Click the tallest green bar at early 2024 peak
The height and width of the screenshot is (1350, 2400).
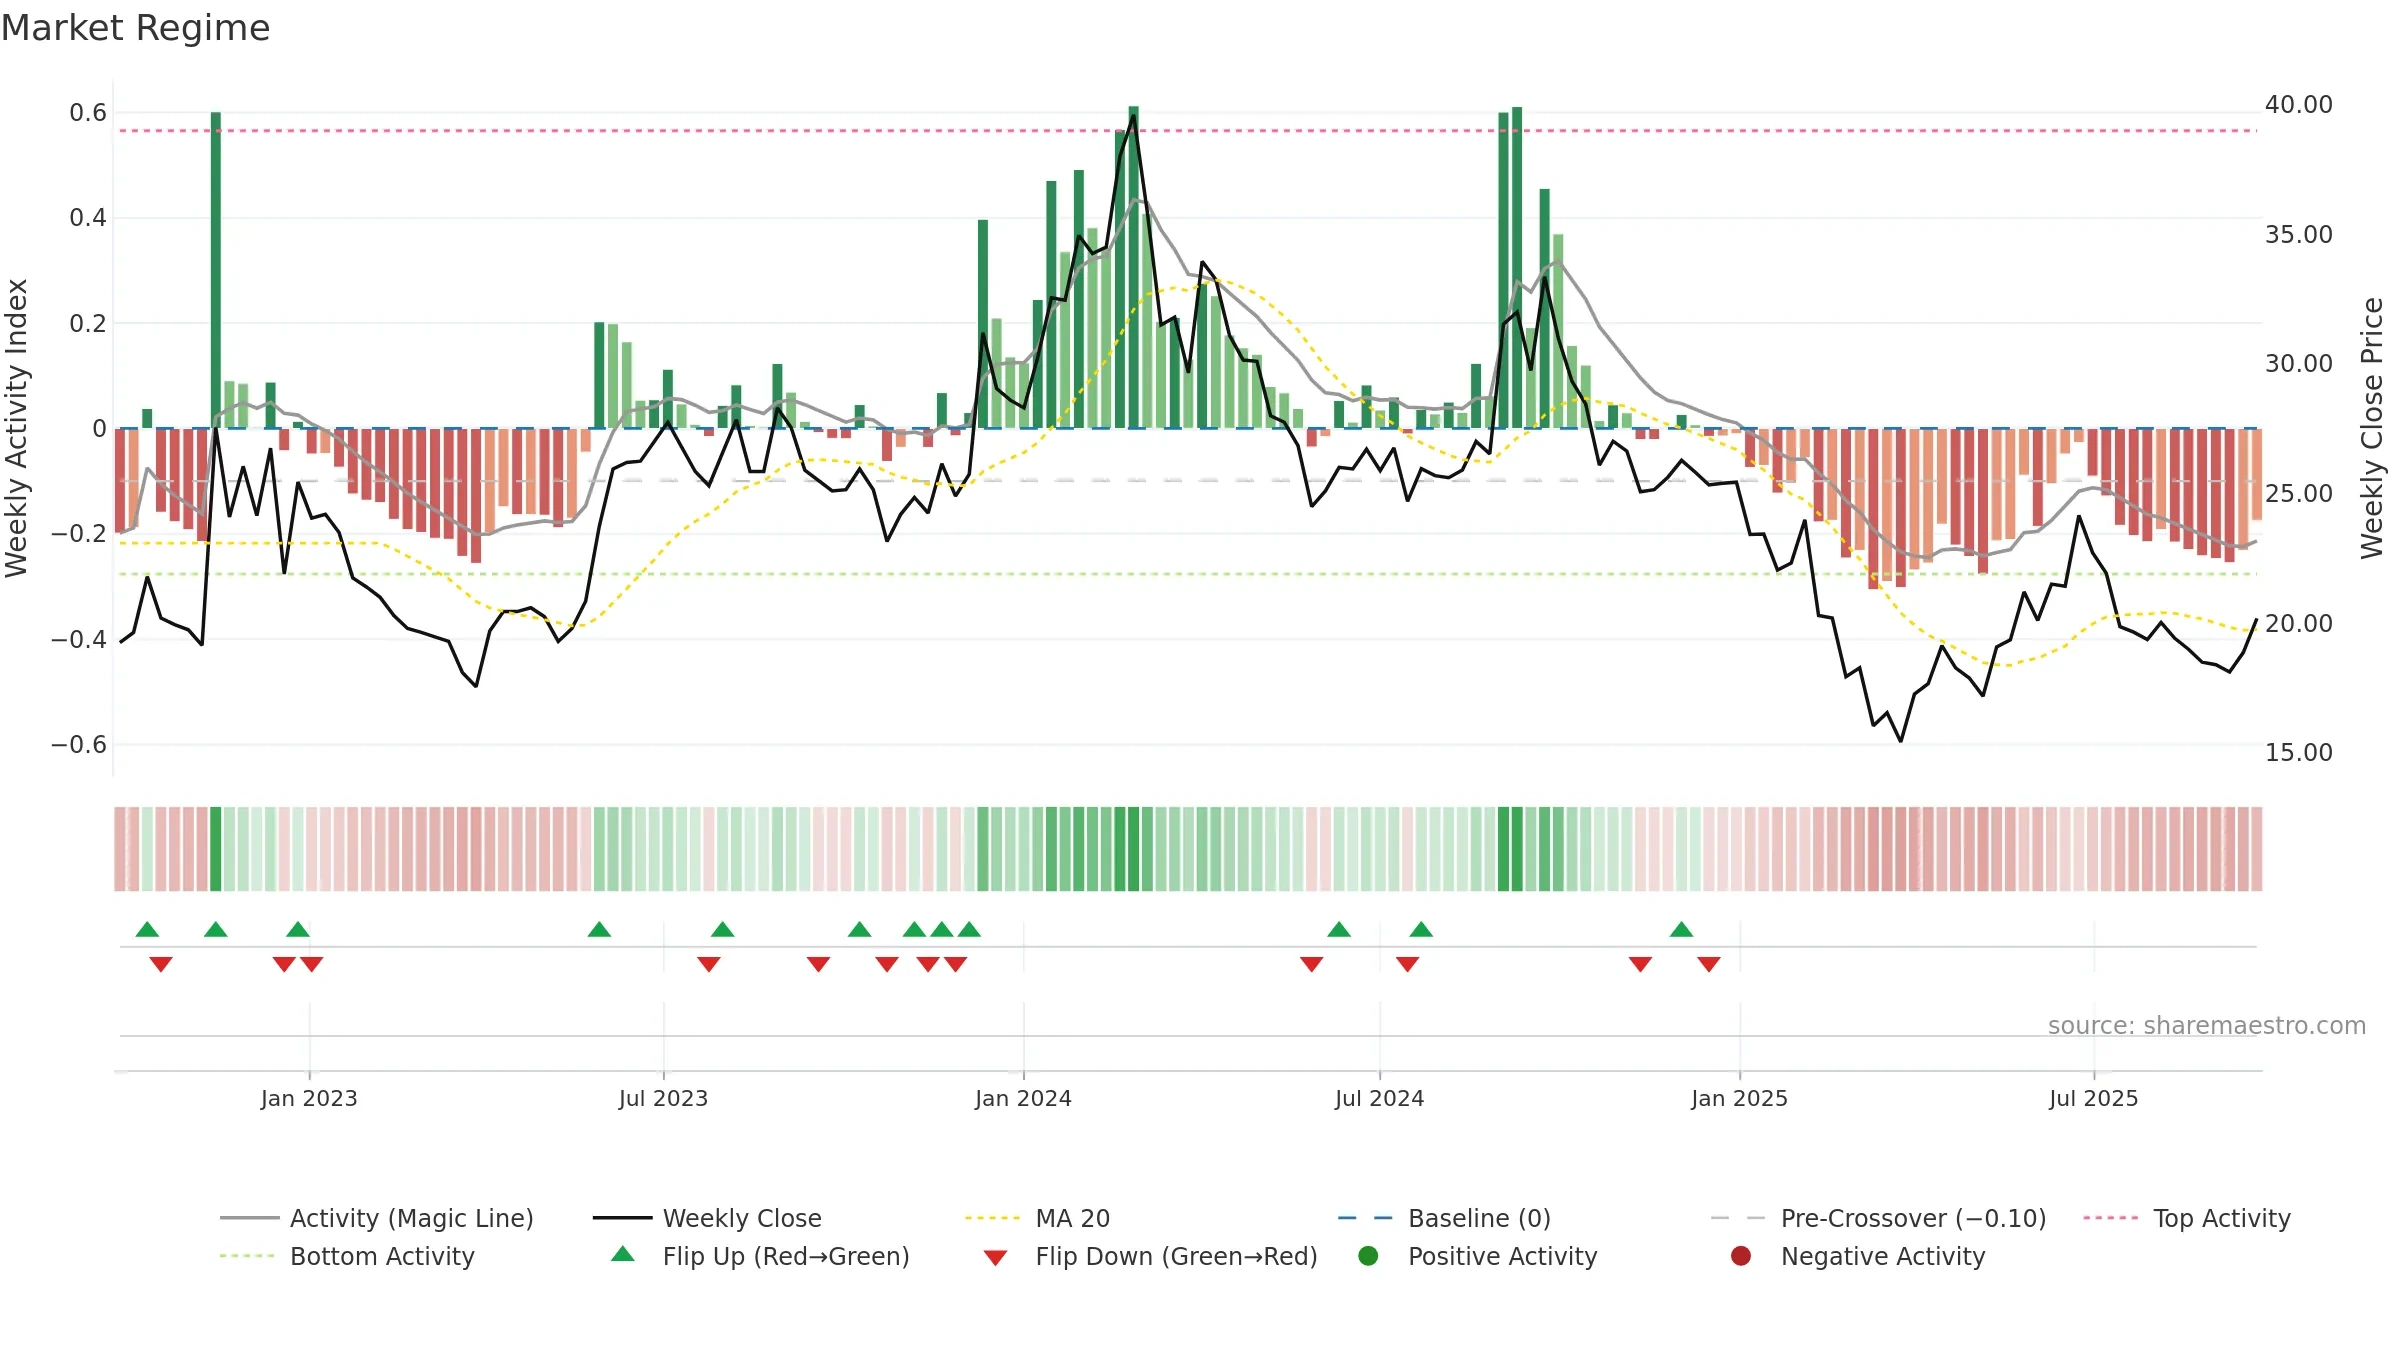[1133, 267]
